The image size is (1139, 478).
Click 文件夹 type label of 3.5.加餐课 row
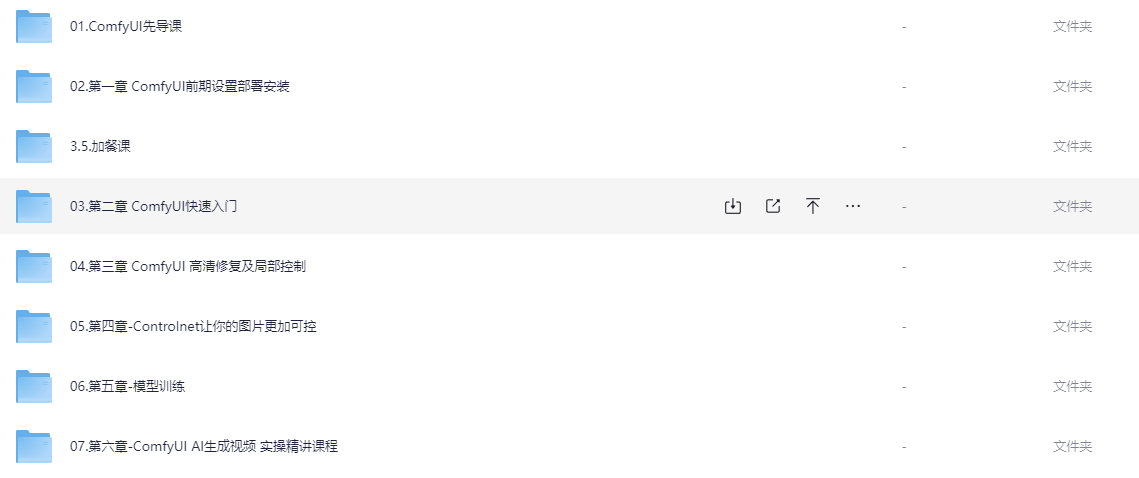pos(1072,146)
